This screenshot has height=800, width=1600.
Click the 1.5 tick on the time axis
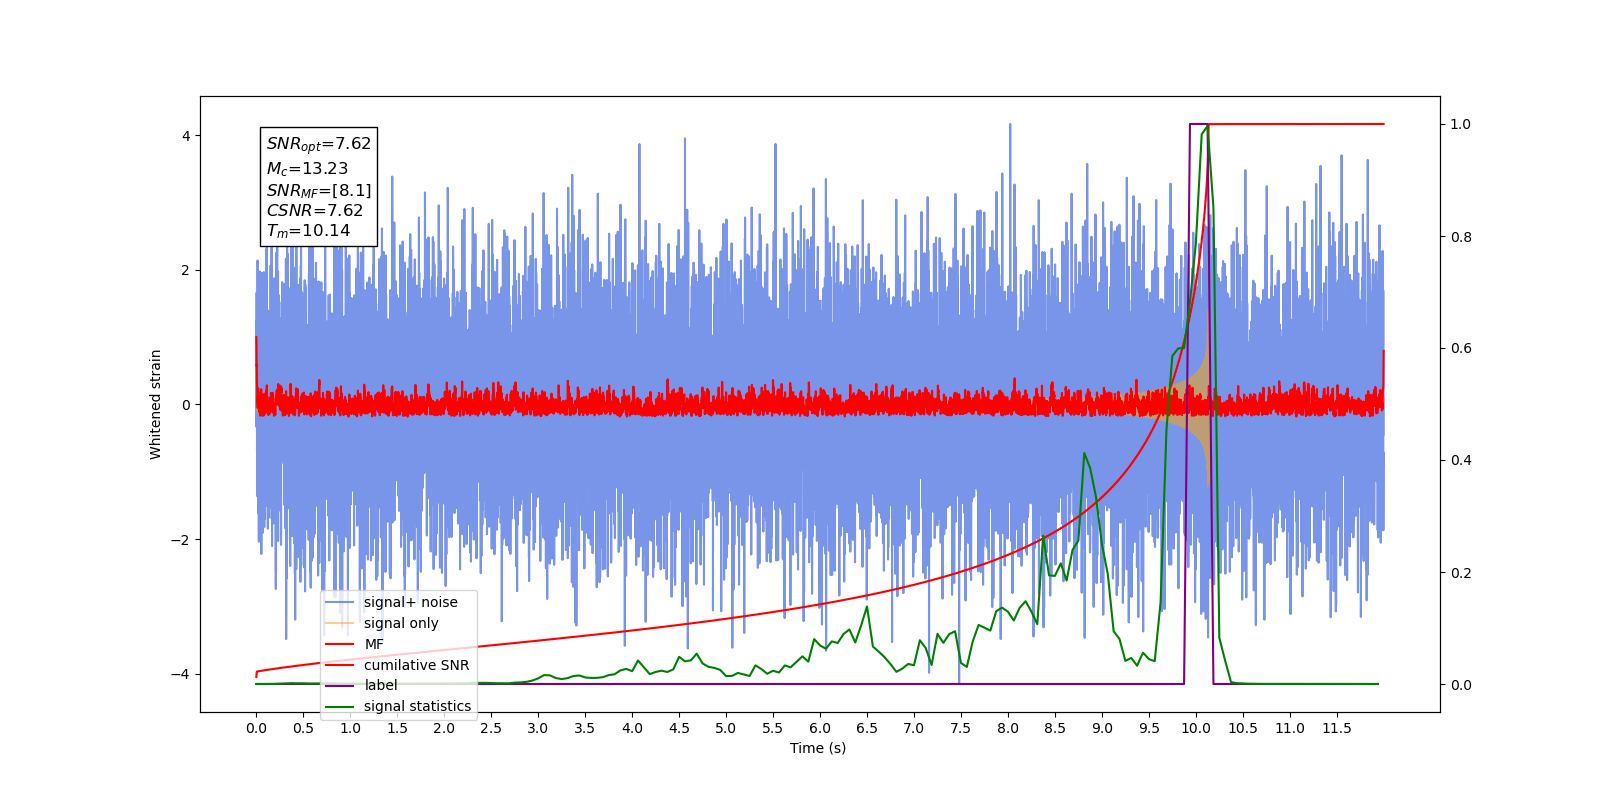click(397, 728)
